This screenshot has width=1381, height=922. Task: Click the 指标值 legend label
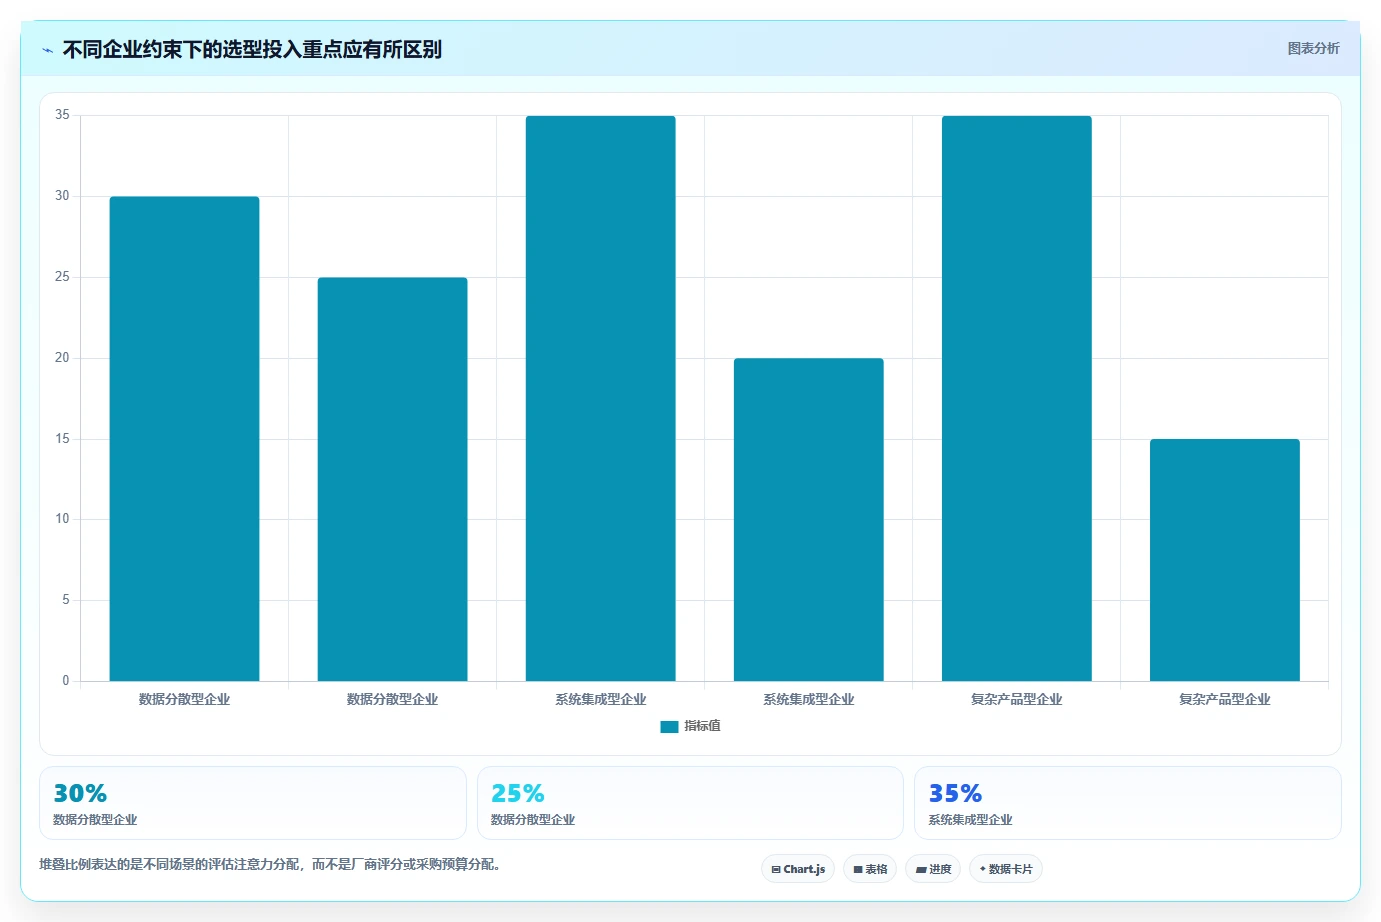point(702,726)
